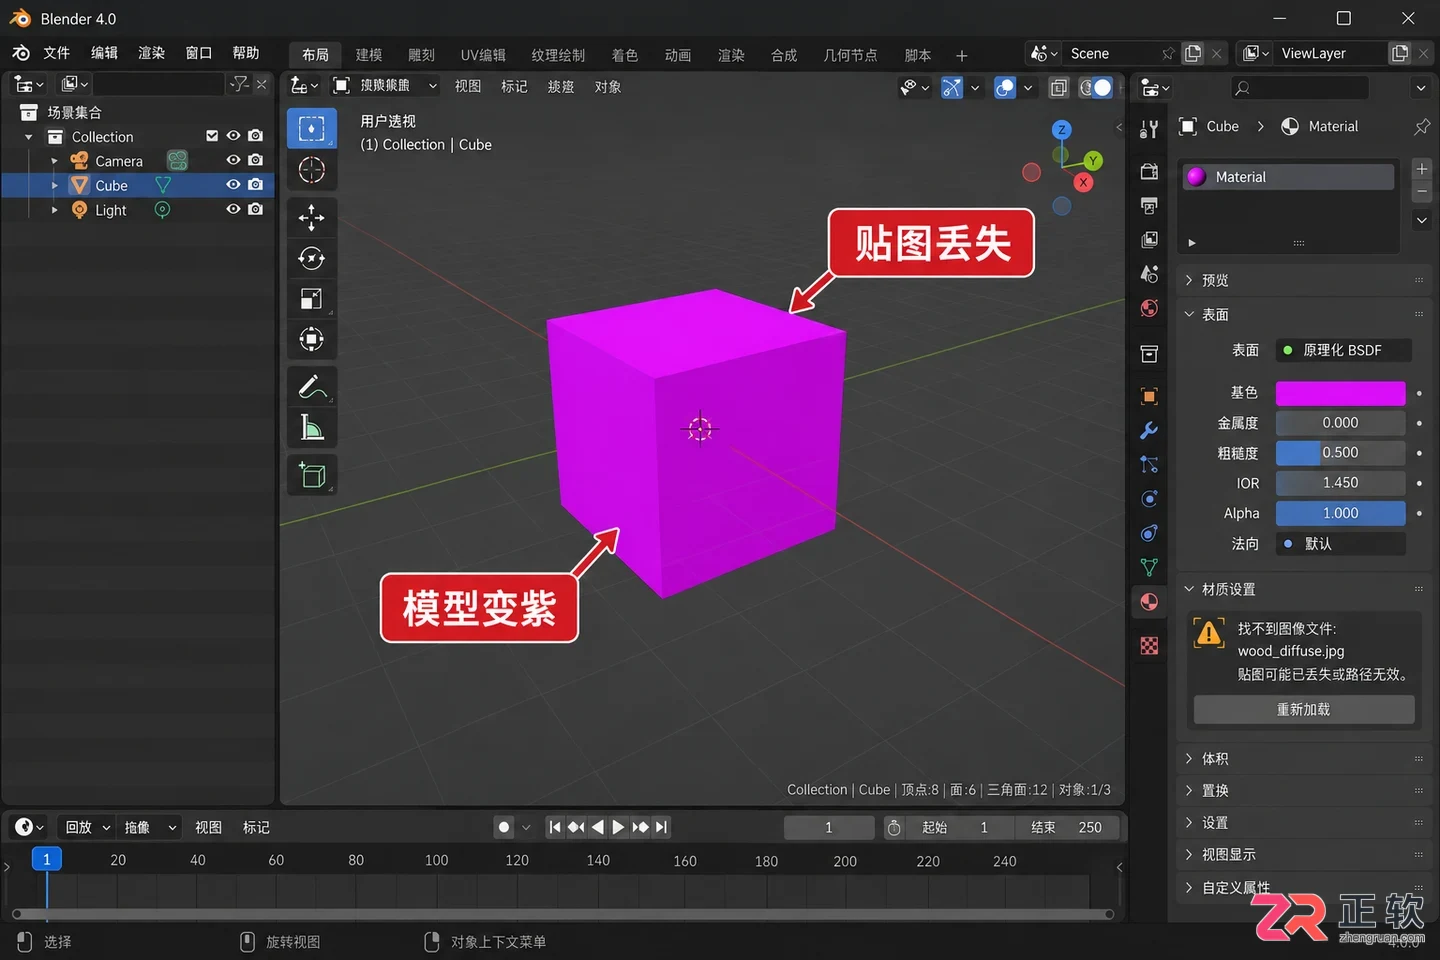Switch to the 建模 workspace tab
The height and width of the screenshot is (960, 1440).
[369, 55]
